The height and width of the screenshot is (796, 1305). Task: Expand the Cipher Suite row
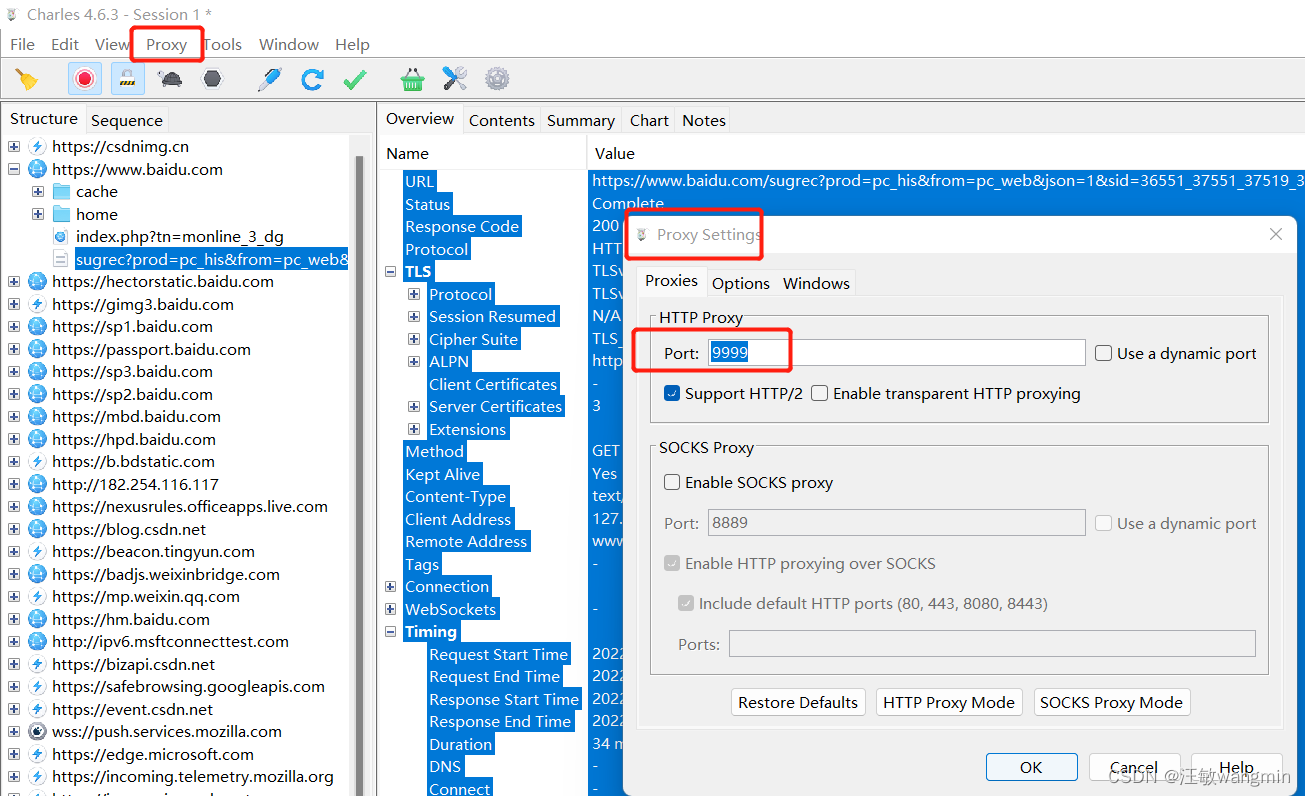[414, 339]
